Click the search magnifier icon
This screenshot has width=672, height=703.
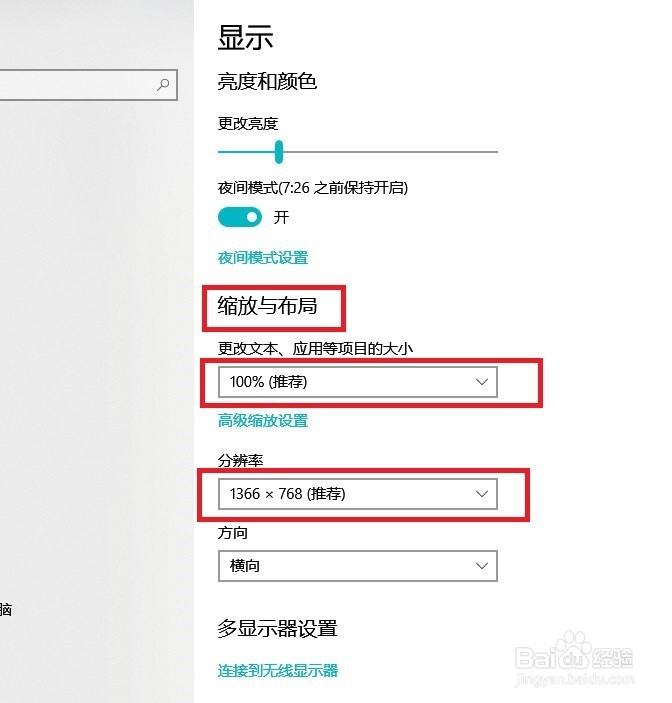(x=164, y=86)
